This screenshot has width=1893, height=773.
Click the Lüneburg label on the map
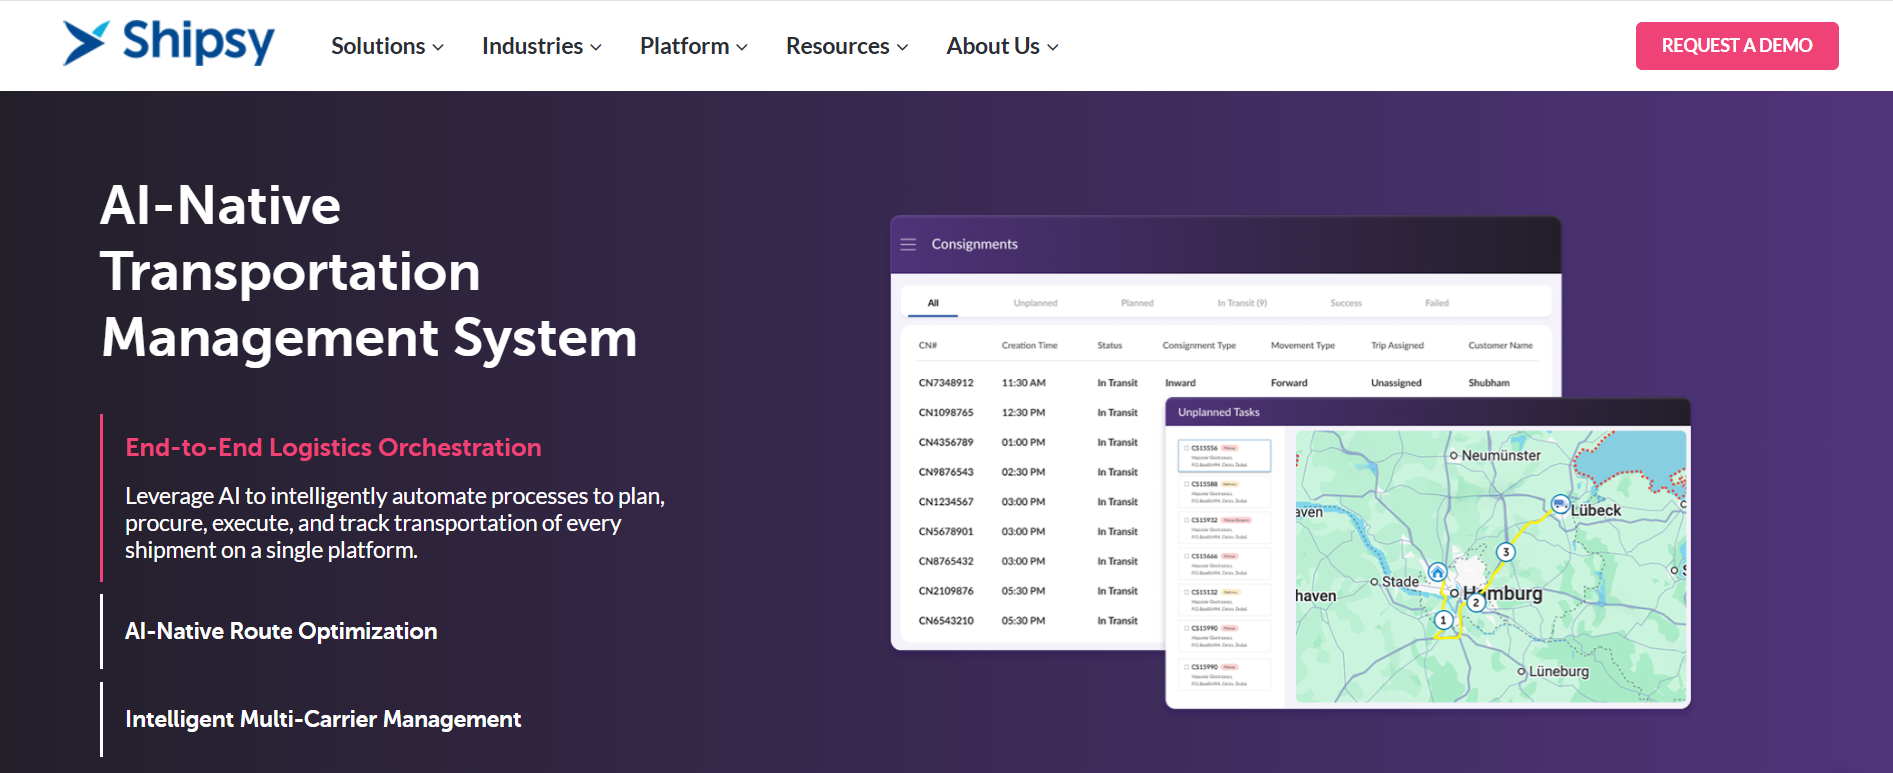[x=1558, y=671]
